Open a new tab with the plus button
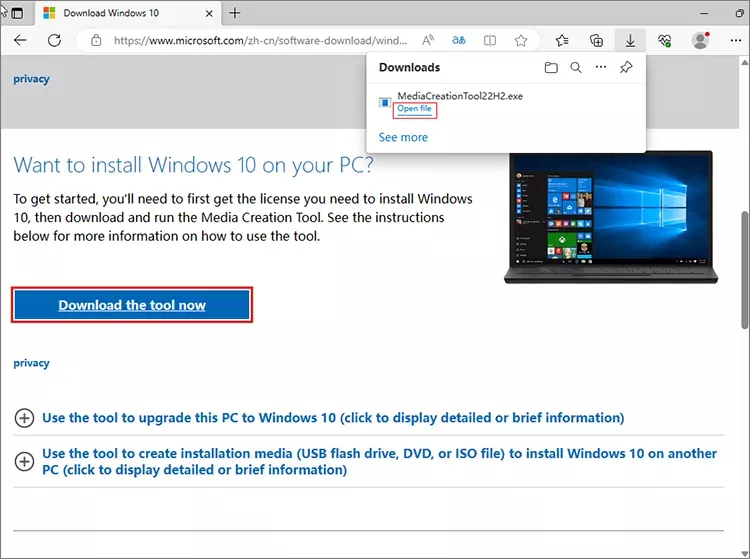750x559 pixels. click(x=234, y=13)
